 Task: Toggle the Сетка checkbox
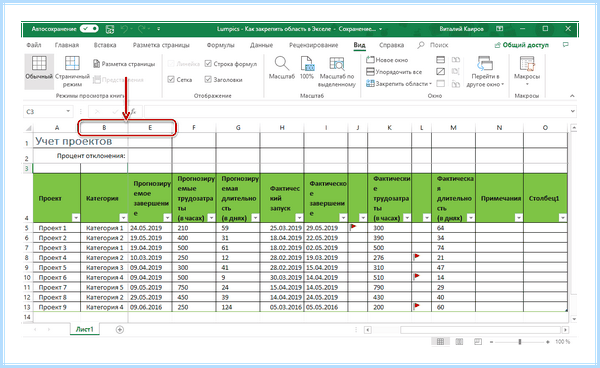tap(171, 80)
